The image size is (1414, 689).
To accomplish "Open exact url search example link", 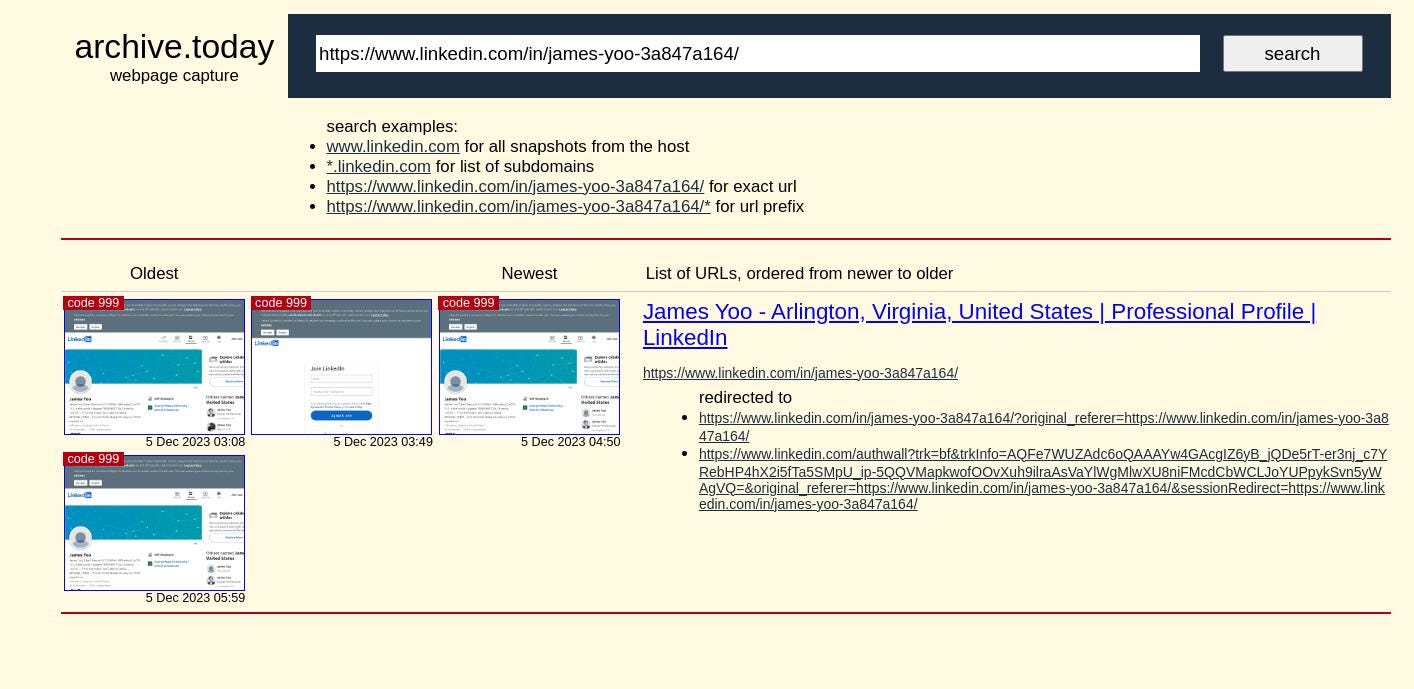I will (515, 186).
